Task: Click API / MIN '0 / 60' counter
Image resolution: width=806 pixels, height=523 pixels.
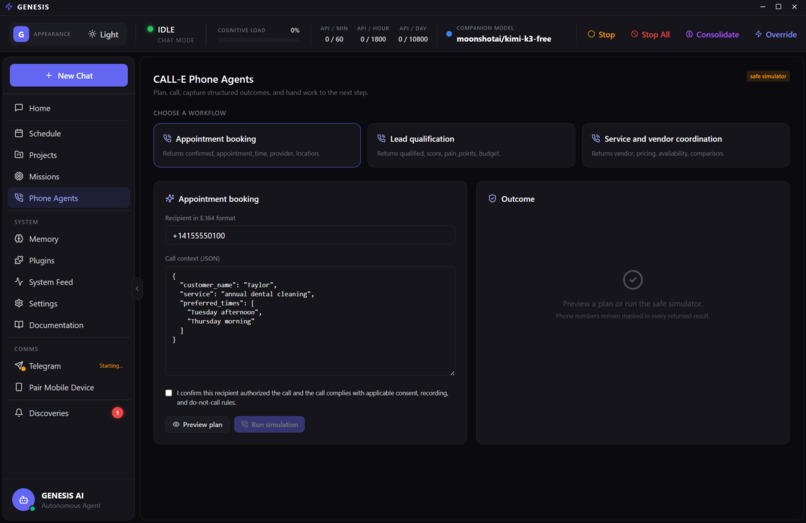Action: pyautogui.click(x=334, y=39)
